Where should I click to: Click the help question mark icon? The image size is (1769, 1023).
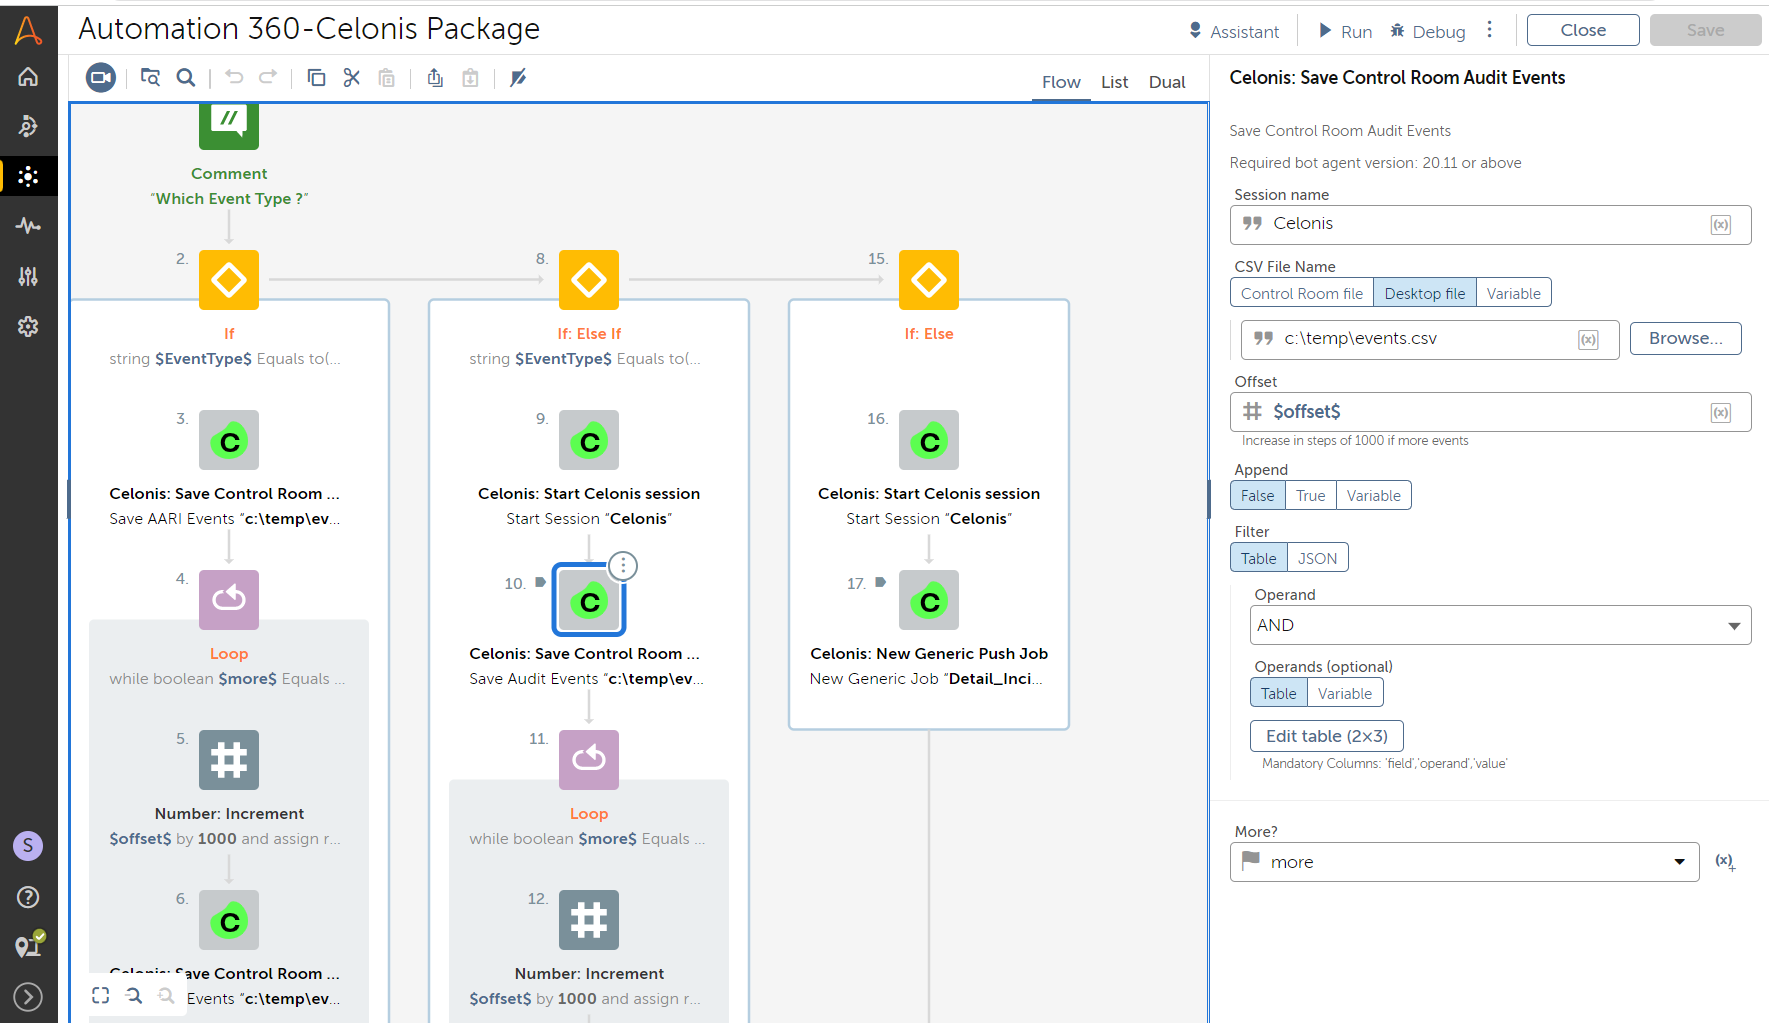coord(28,897)
